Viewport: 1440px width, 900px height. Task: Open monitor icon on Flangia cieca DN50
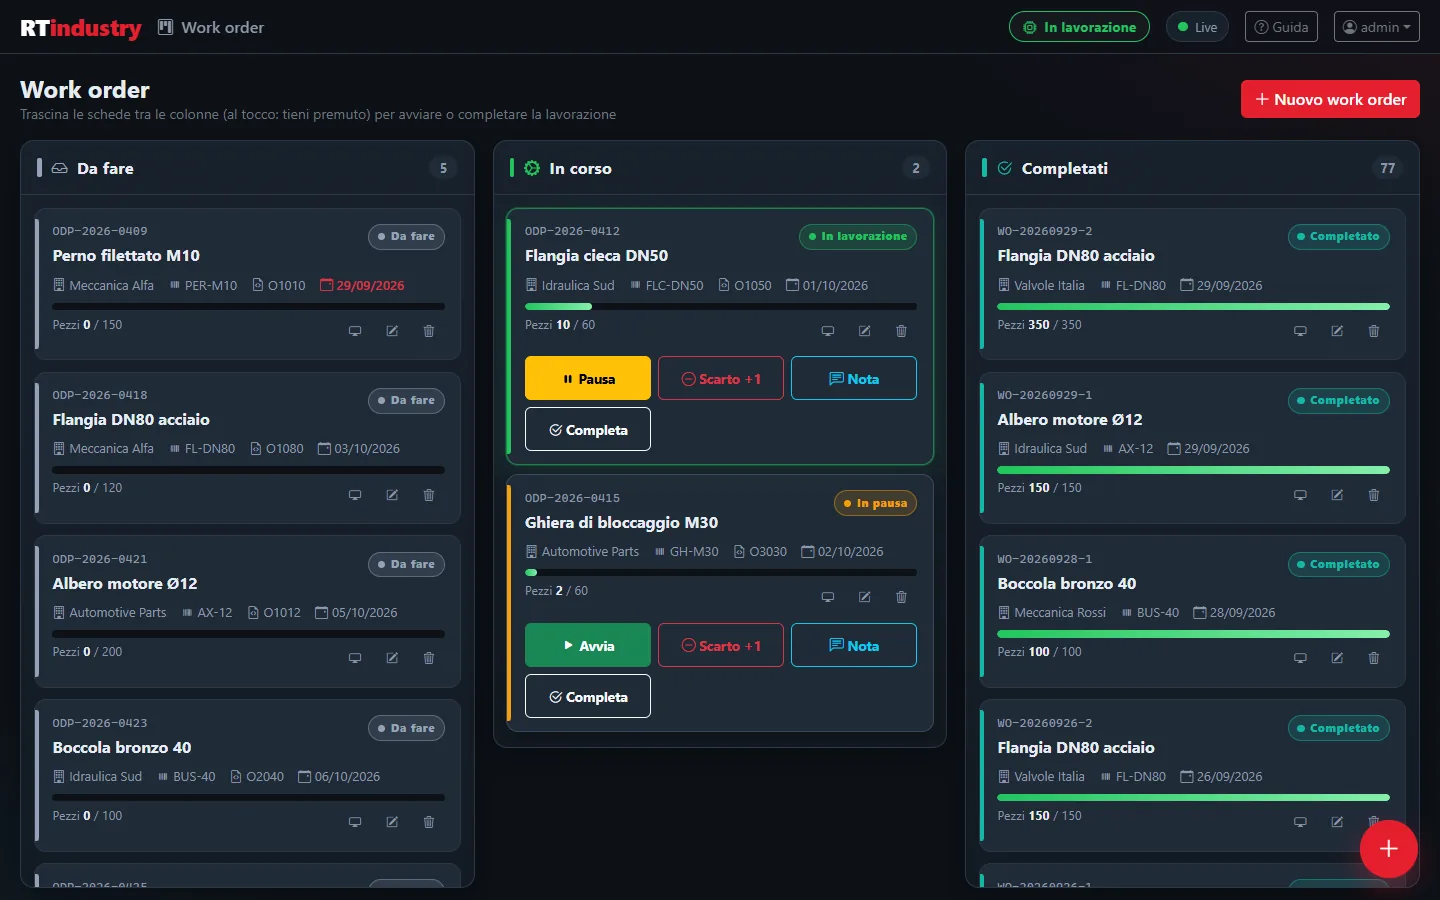tap(827, 331)
